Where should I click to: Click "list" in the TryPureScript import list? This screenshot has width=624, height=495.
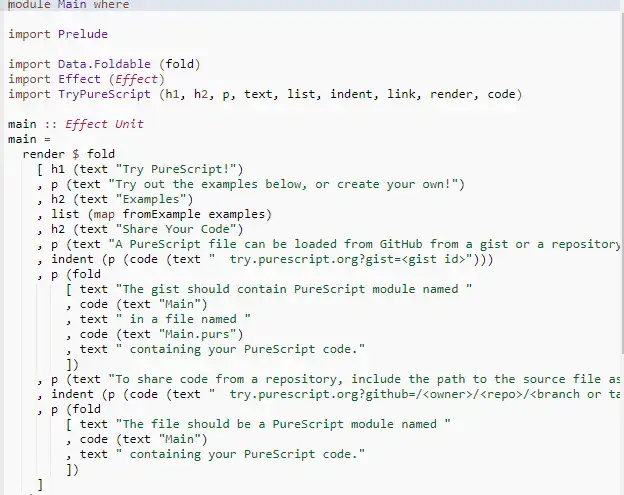pos(301,94)
